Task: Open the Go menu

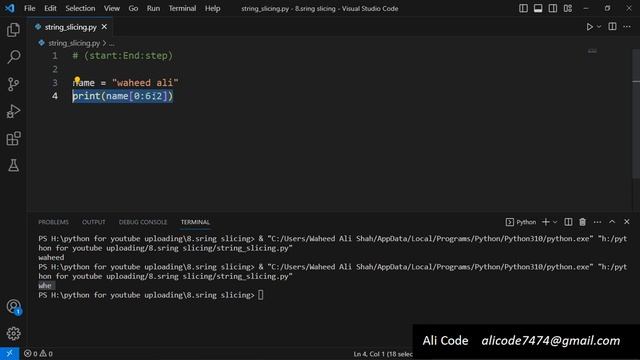Action: point(133,8)
